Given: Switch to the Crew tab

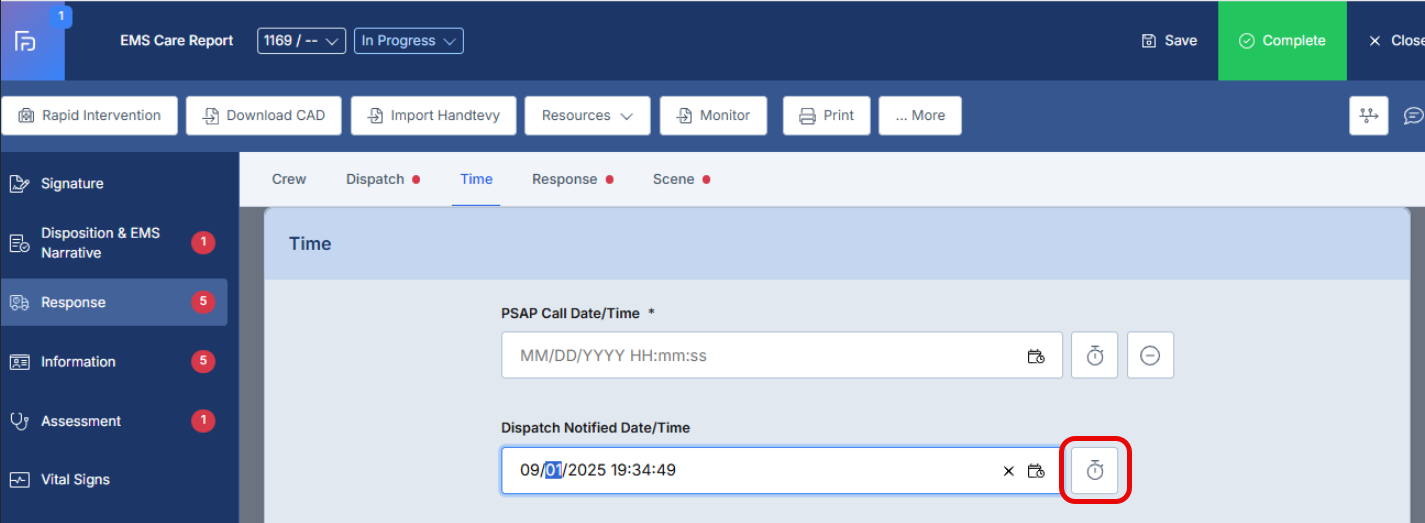Looking at the screenshot, I should (x=289, y=179).
